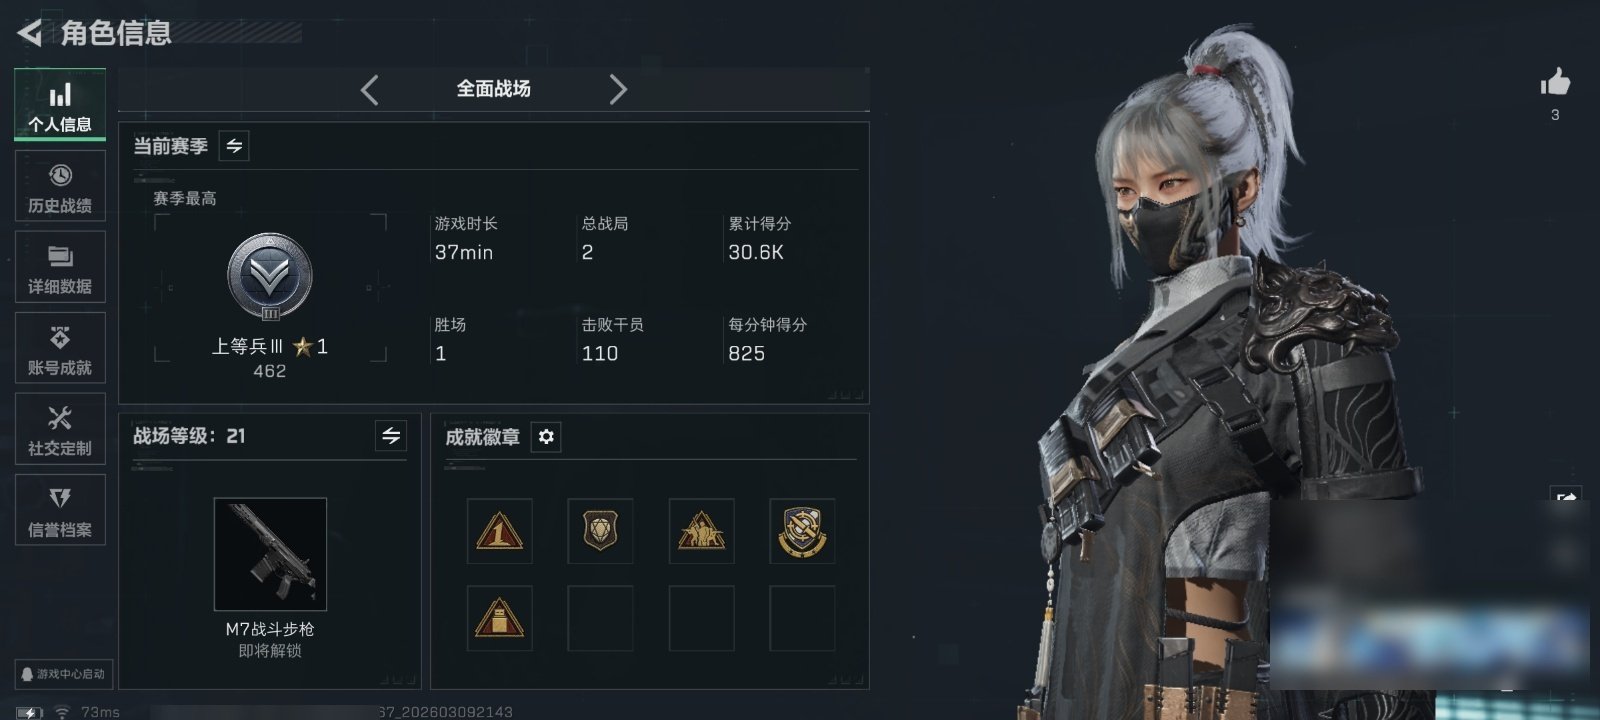1600x720 pixels.
Task: Toggle the battlefield level swap button
Action: pyautogui.click(x=391, y=436)
